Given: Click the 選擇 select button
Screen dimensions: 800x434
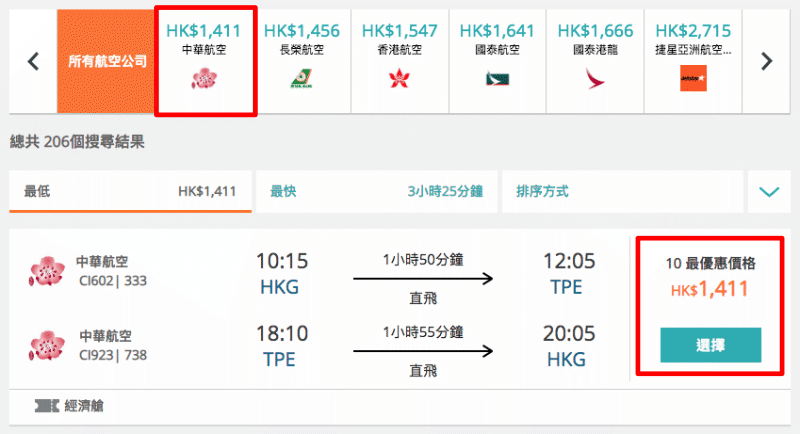Looking at the screenshot, I should [x=710, y=345].
